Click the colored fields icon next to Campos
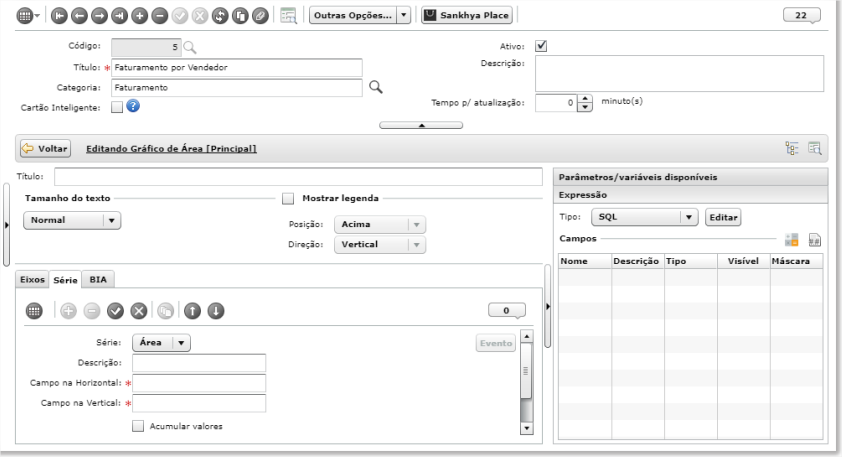842x457 pixels. coord(792,240)
